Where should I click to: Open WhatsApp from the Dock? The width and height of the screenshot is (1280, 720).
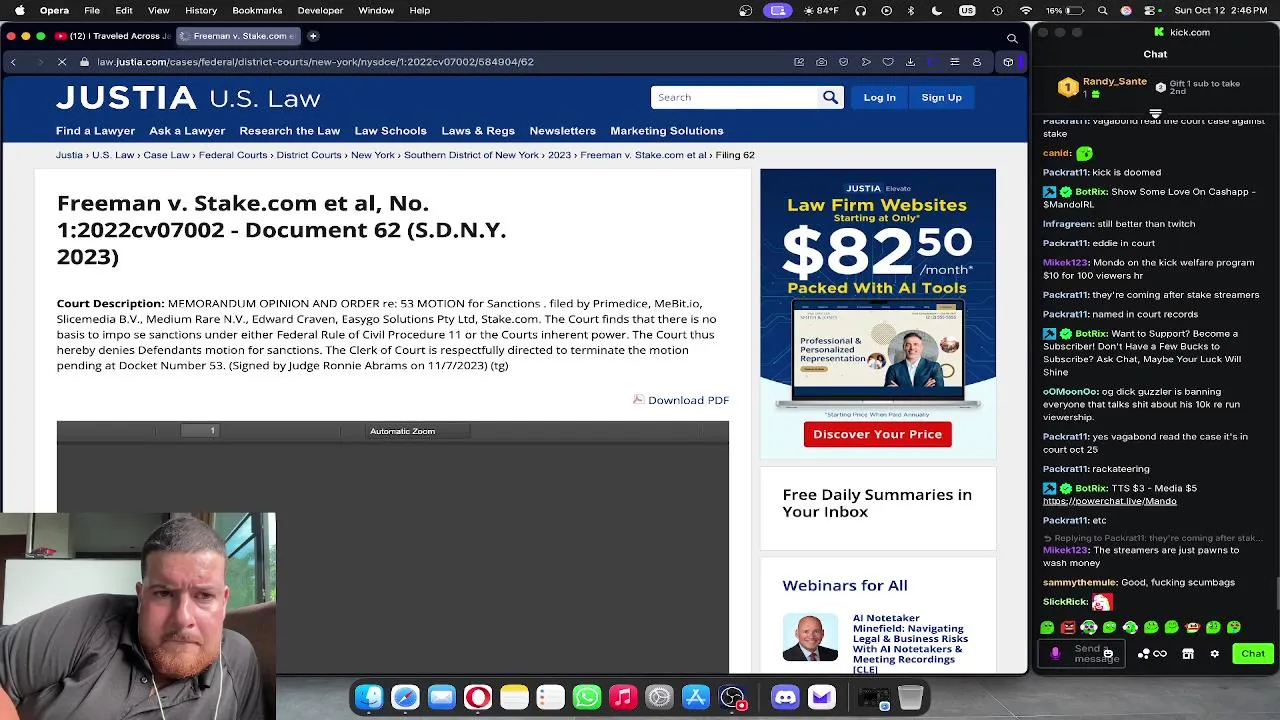587,697
